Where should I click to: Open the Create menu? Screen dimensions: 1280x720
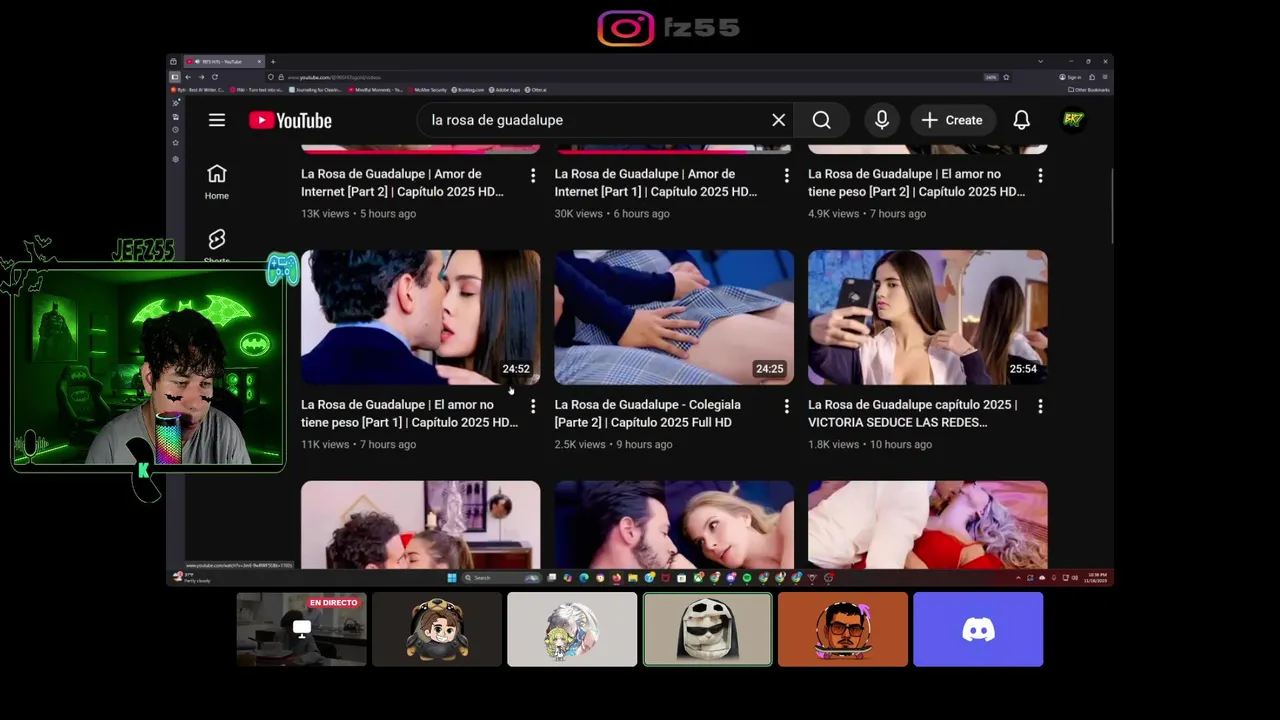pyautogui.click(x=953, y=120)
